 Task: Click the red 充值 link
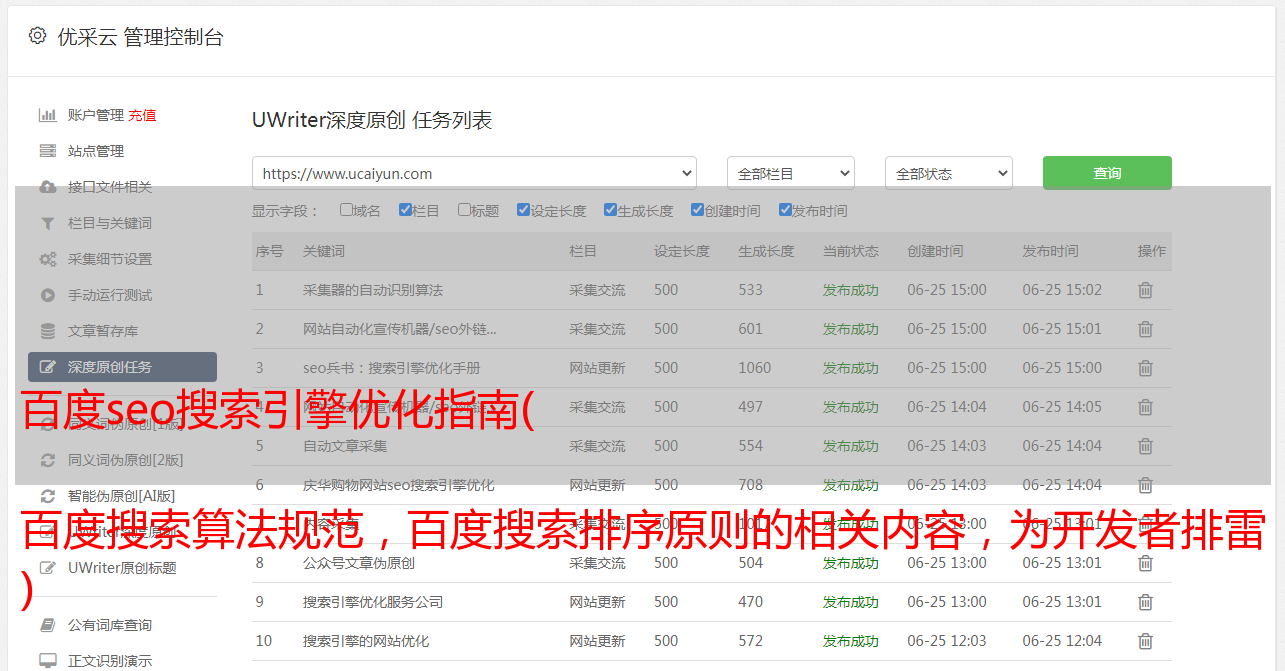[142, 115]
